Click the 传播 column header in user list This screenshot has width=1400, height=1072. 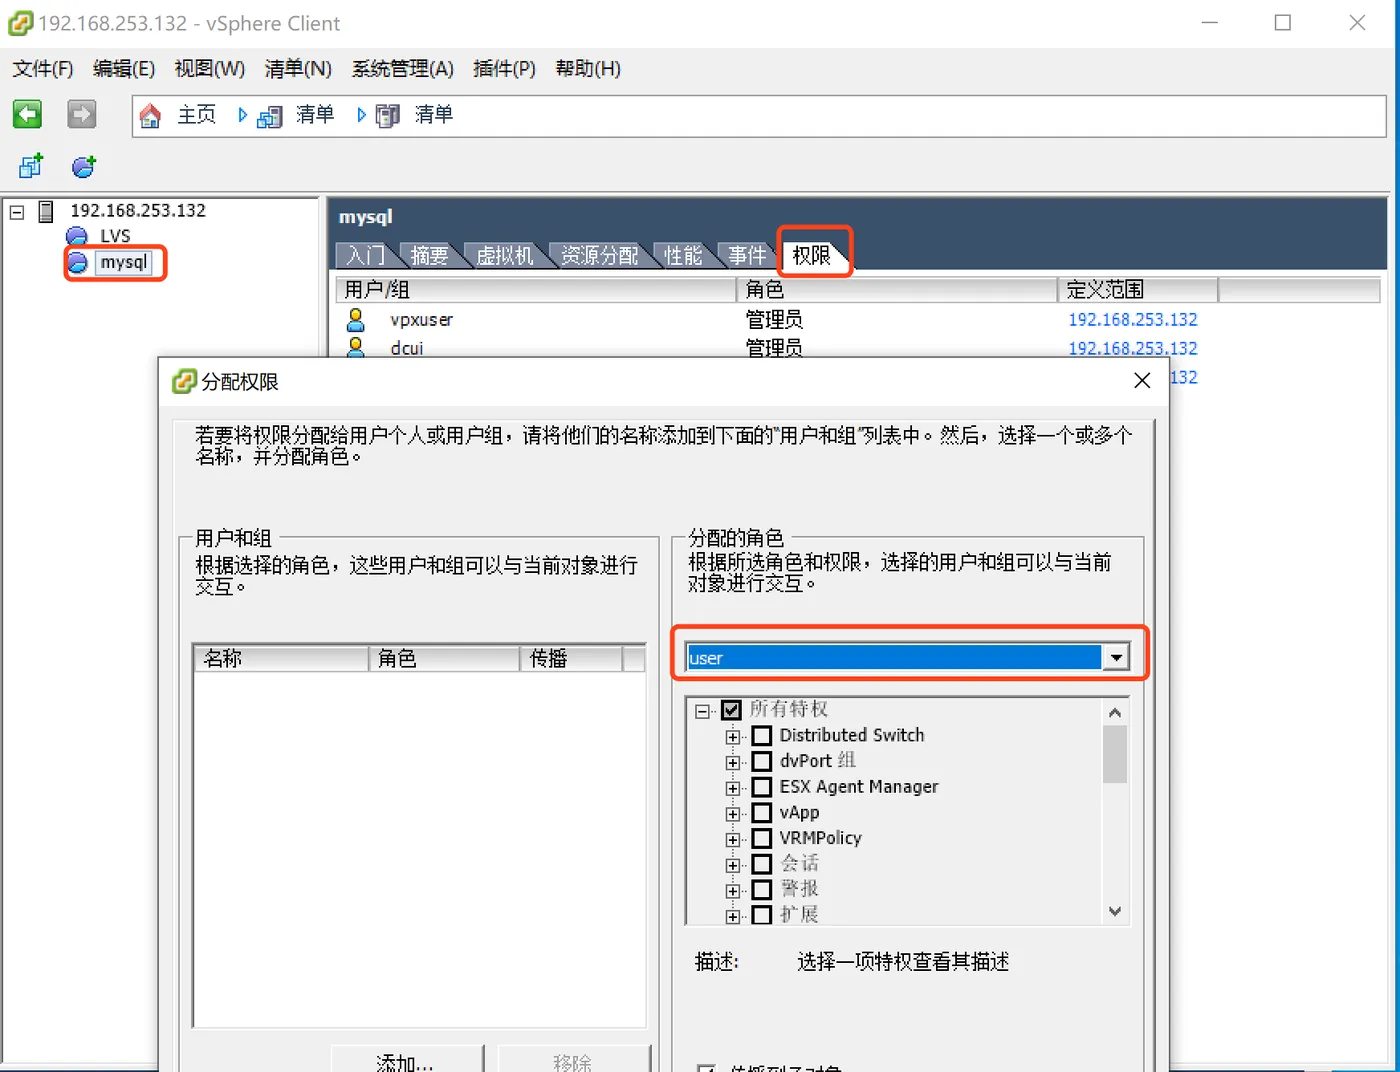coord(571,658)
